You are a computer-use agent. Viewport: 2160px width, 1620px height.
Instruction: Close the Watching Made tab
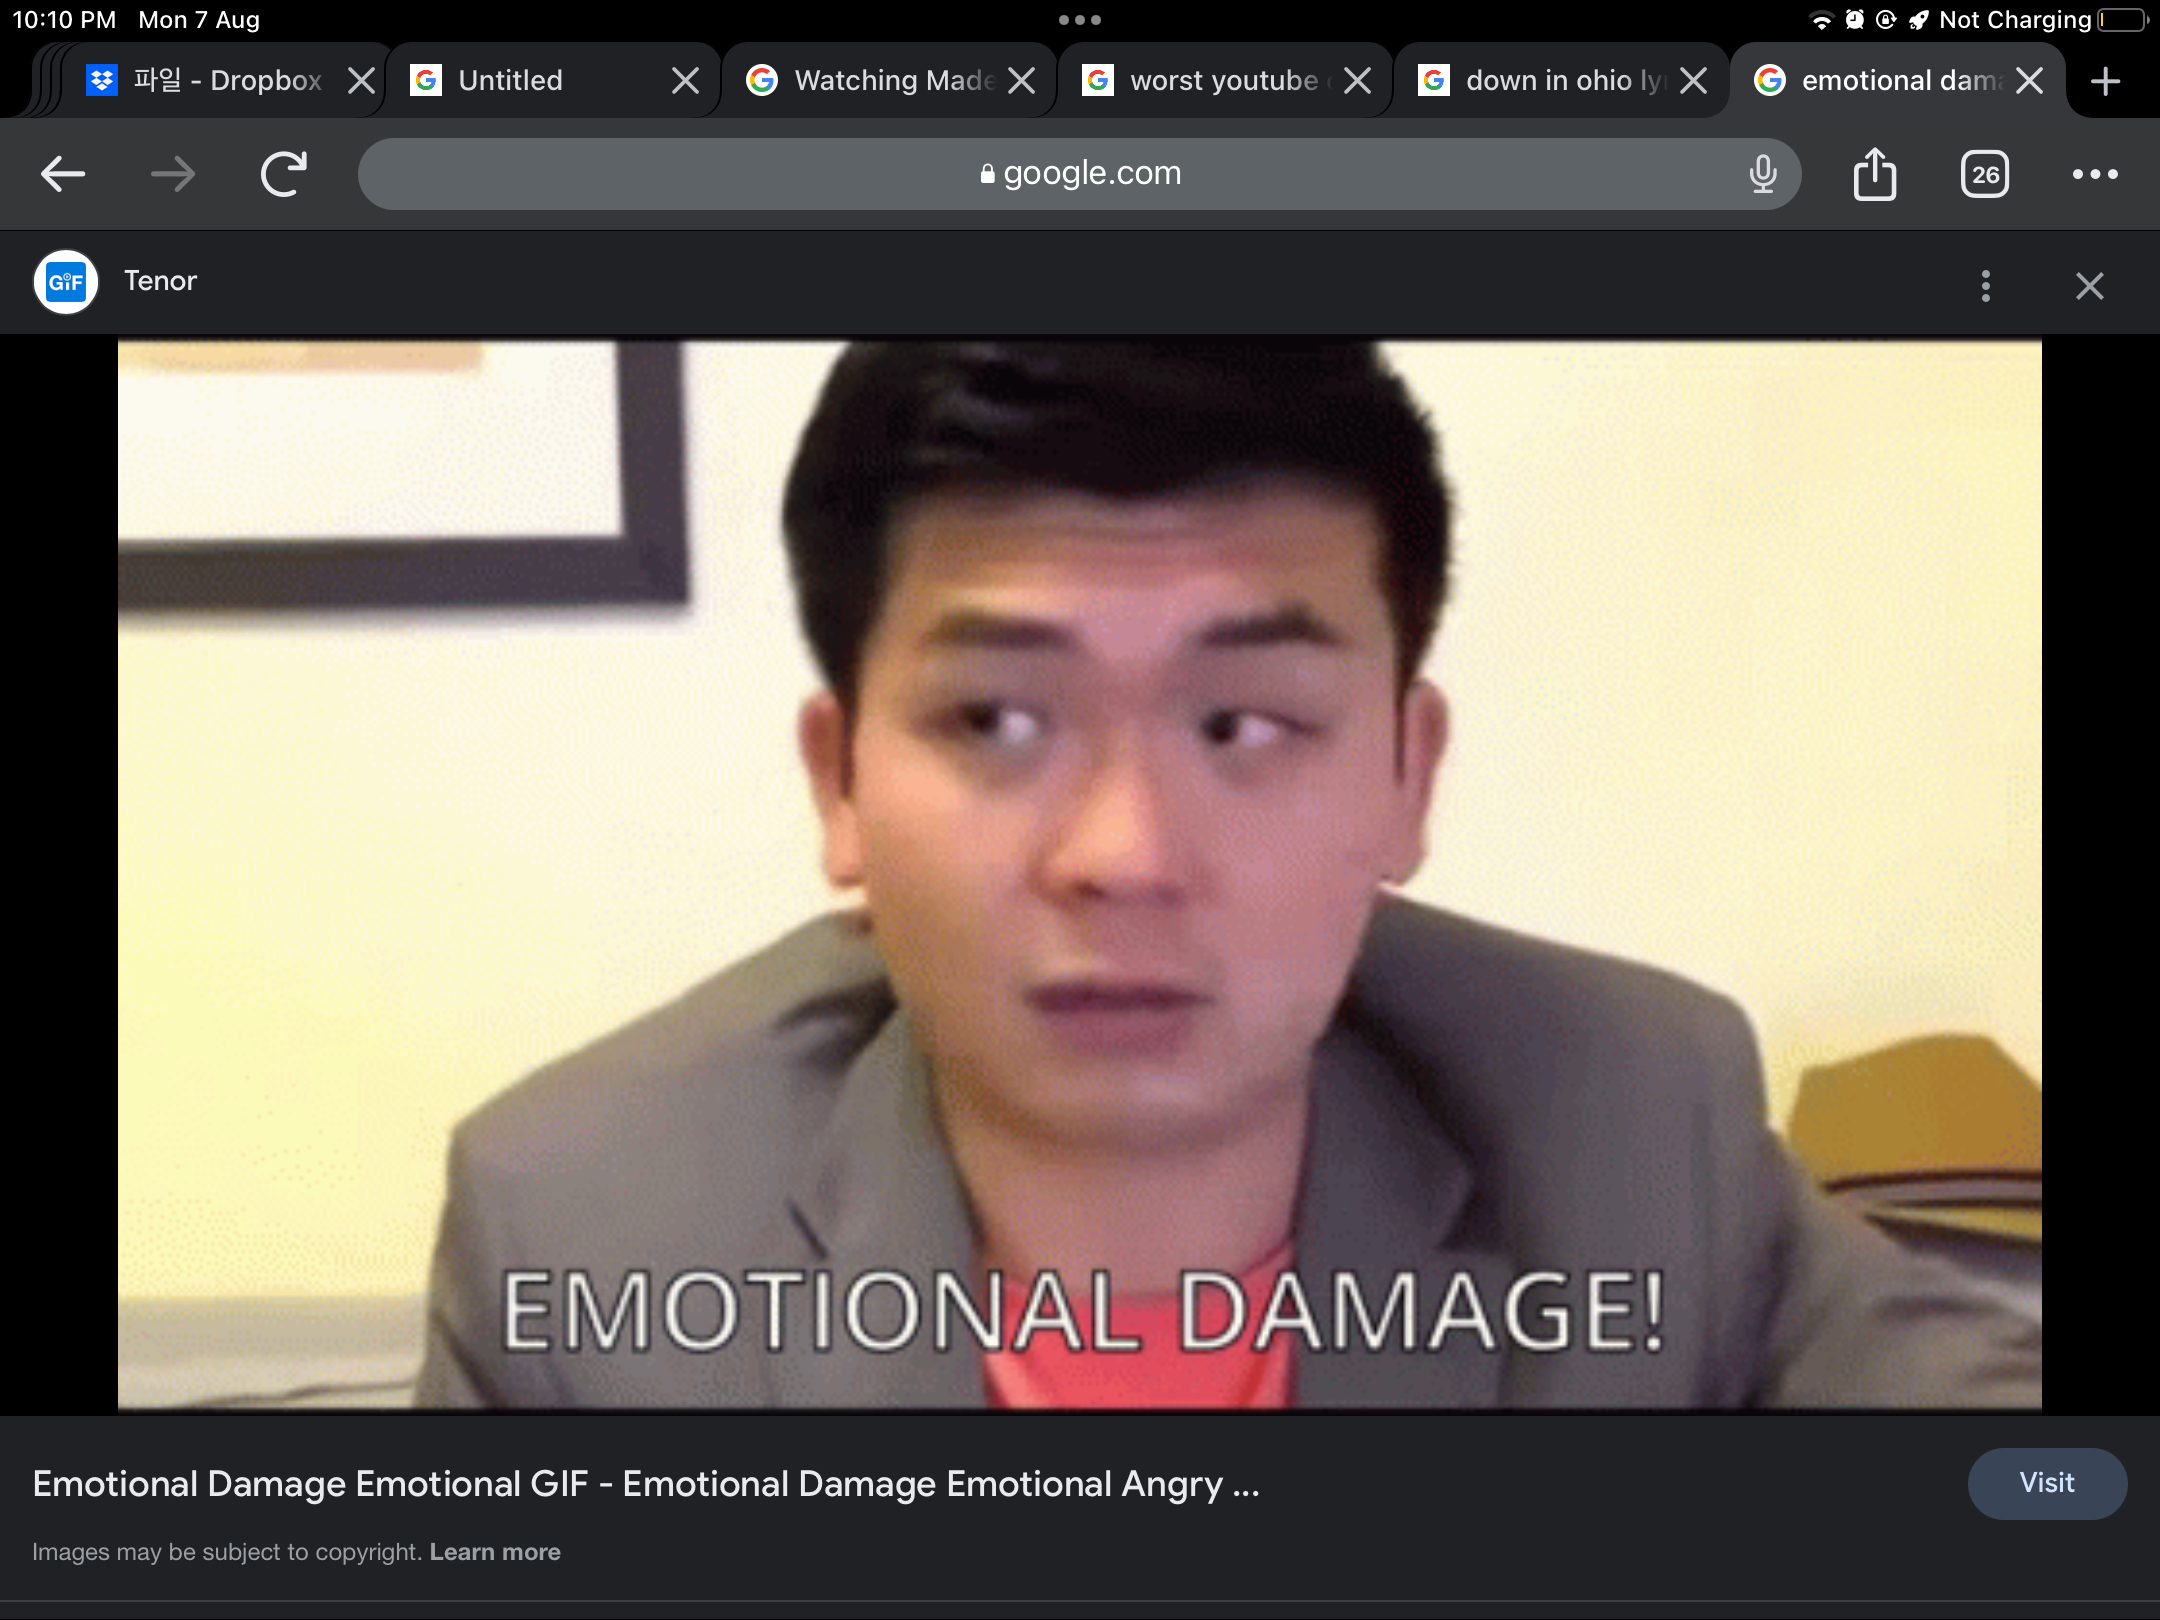(x=1021, y=81)
